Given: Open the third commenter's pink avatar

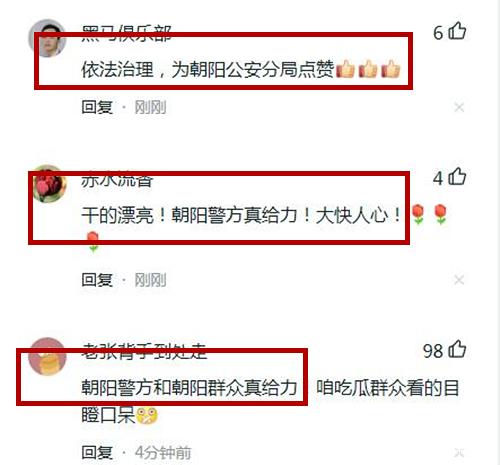Looking at the screenshot, I should tap(47, 356).
